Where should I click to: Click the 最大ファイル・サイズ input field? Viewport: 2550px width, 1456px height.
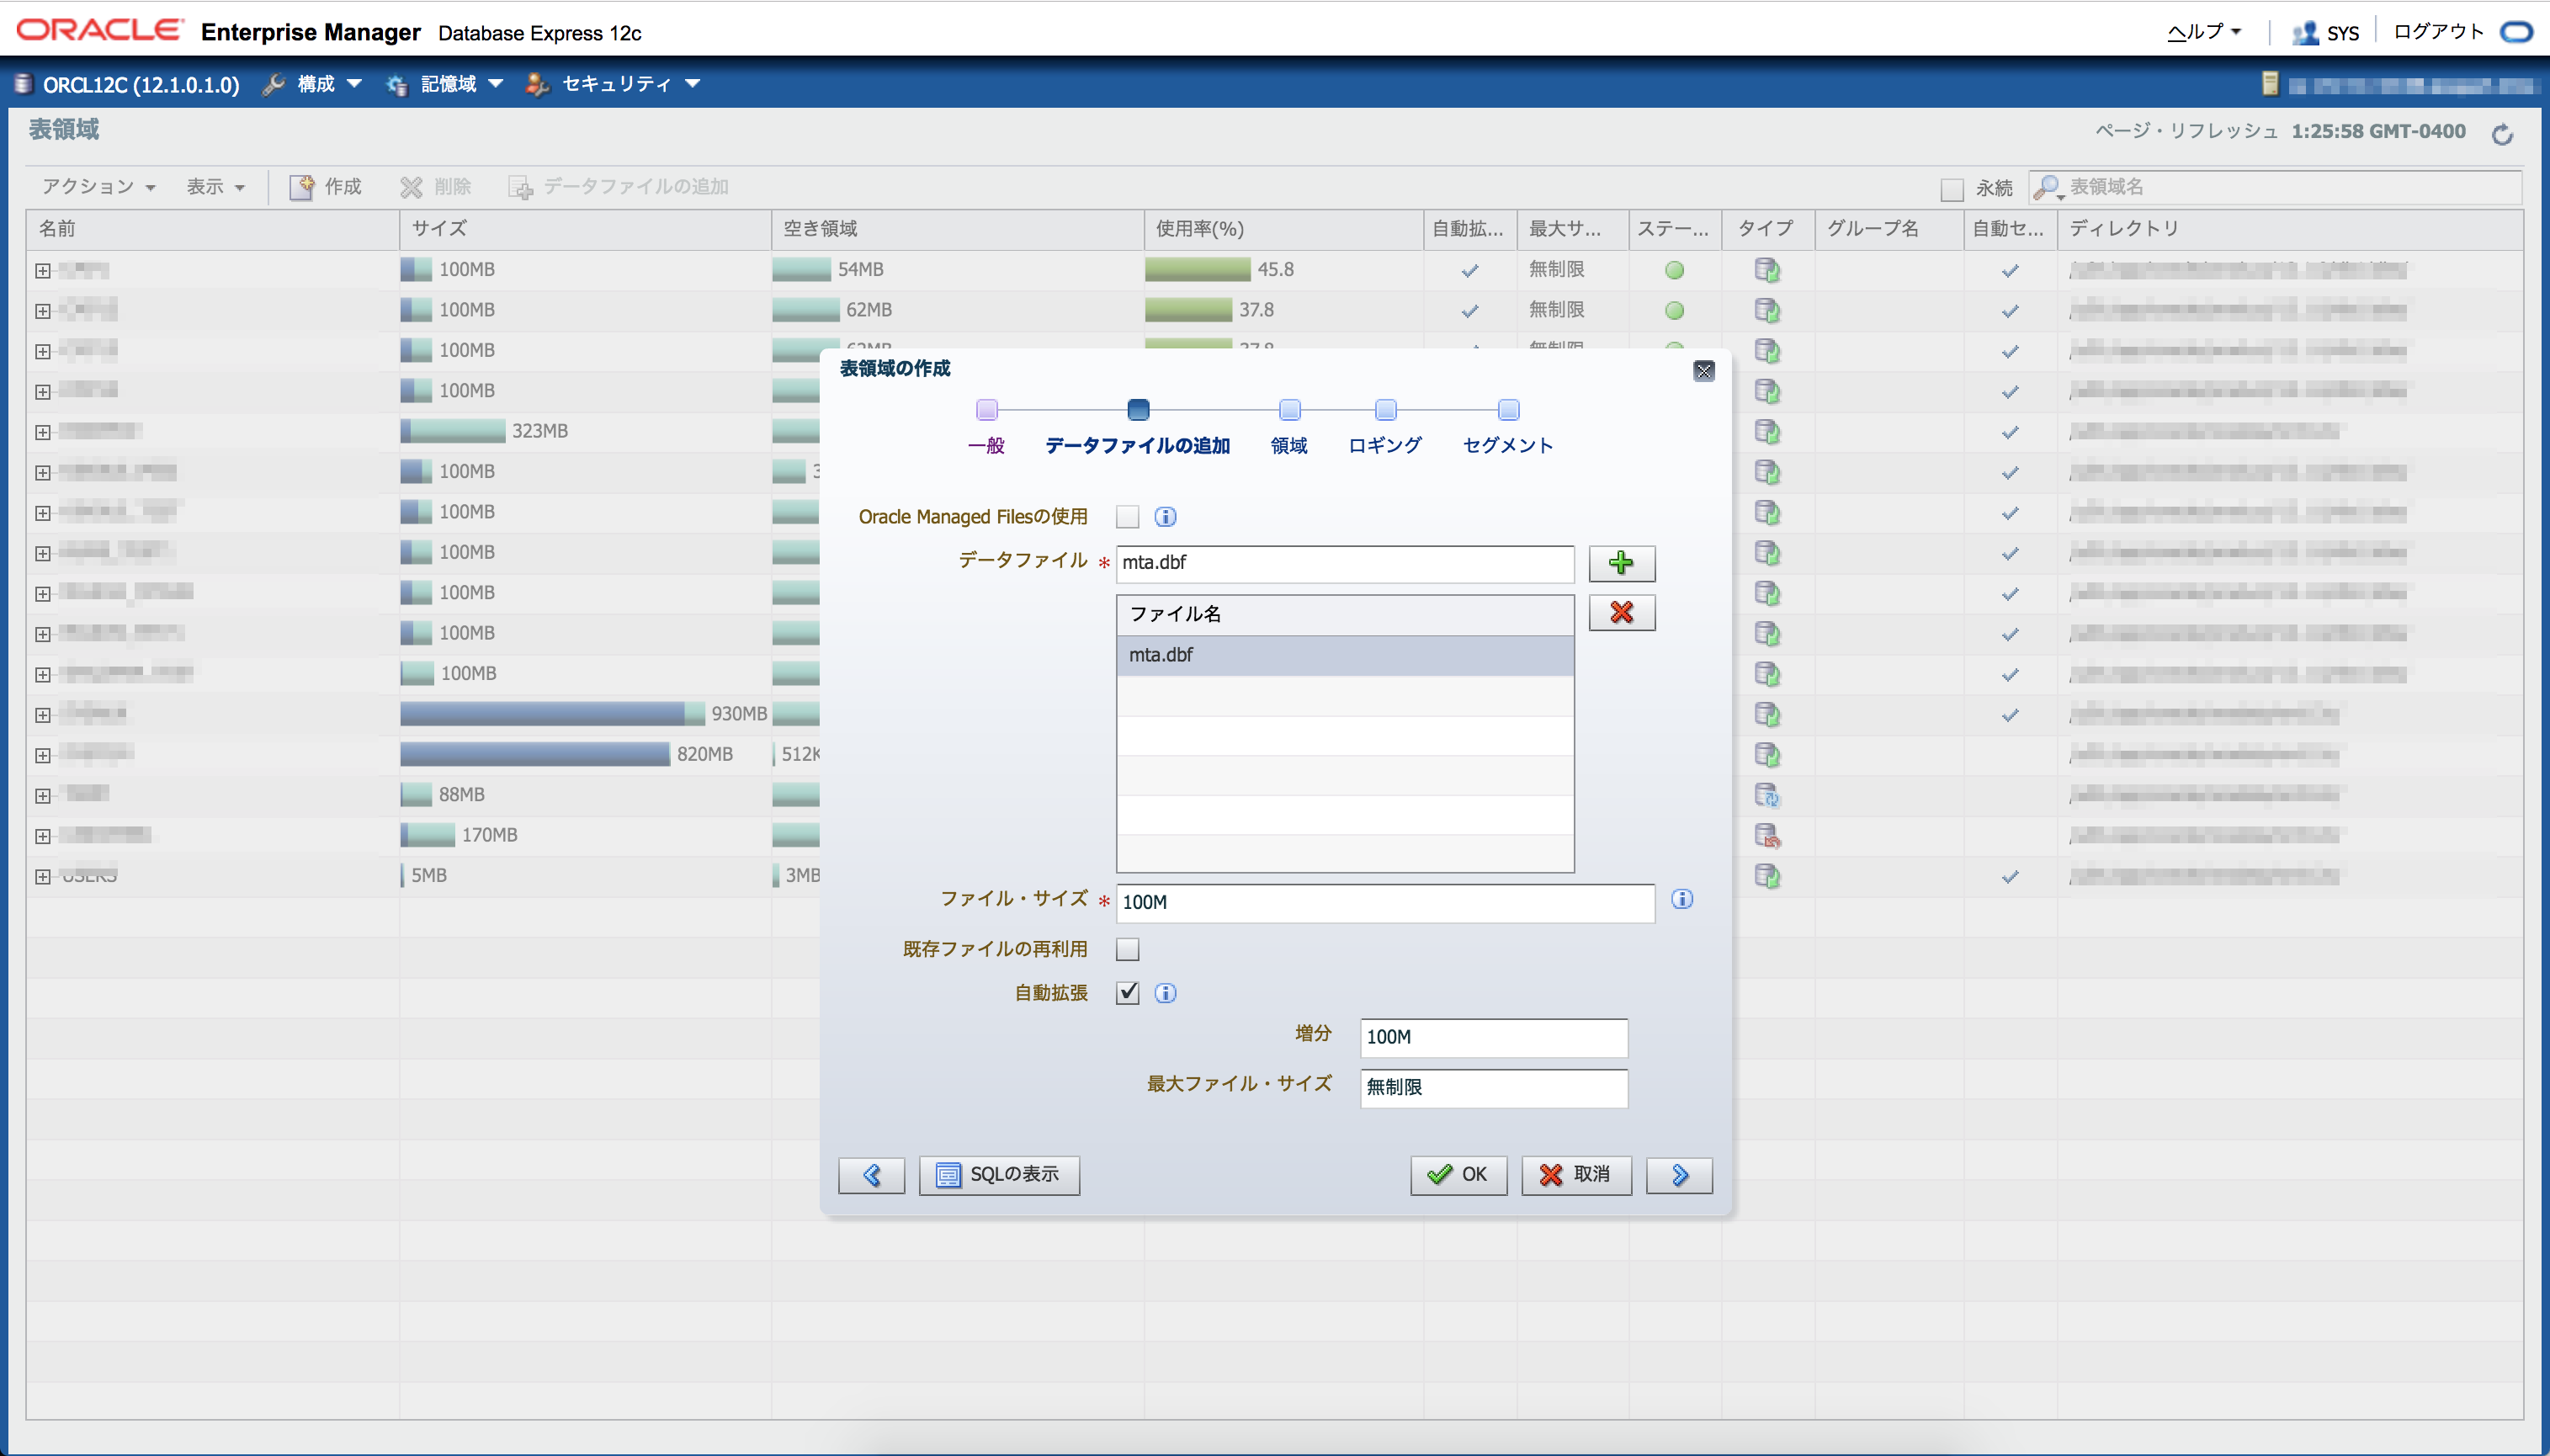(x=1492, y=1088)
